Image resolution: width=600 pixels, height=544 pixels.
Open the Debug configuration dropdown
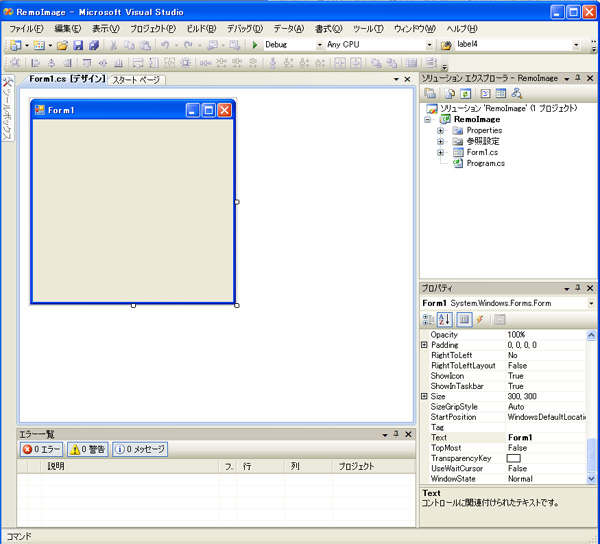tap(320, 45)
